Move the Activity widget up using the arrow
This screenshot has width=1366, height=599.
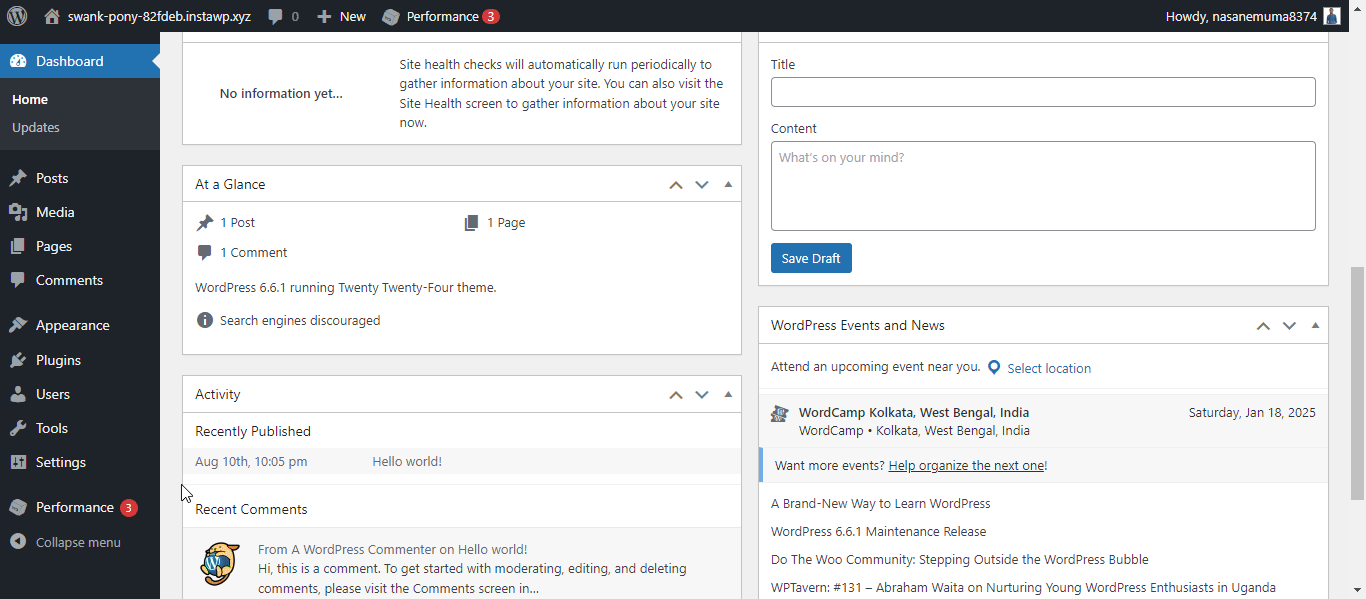(x=675, y=394)
